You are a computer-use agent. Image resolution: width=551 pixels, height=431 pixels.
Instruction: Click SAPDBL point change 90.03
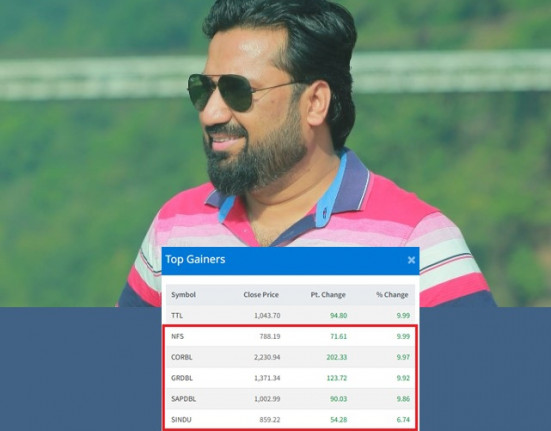pyautogui.click(x=338, y=399)
